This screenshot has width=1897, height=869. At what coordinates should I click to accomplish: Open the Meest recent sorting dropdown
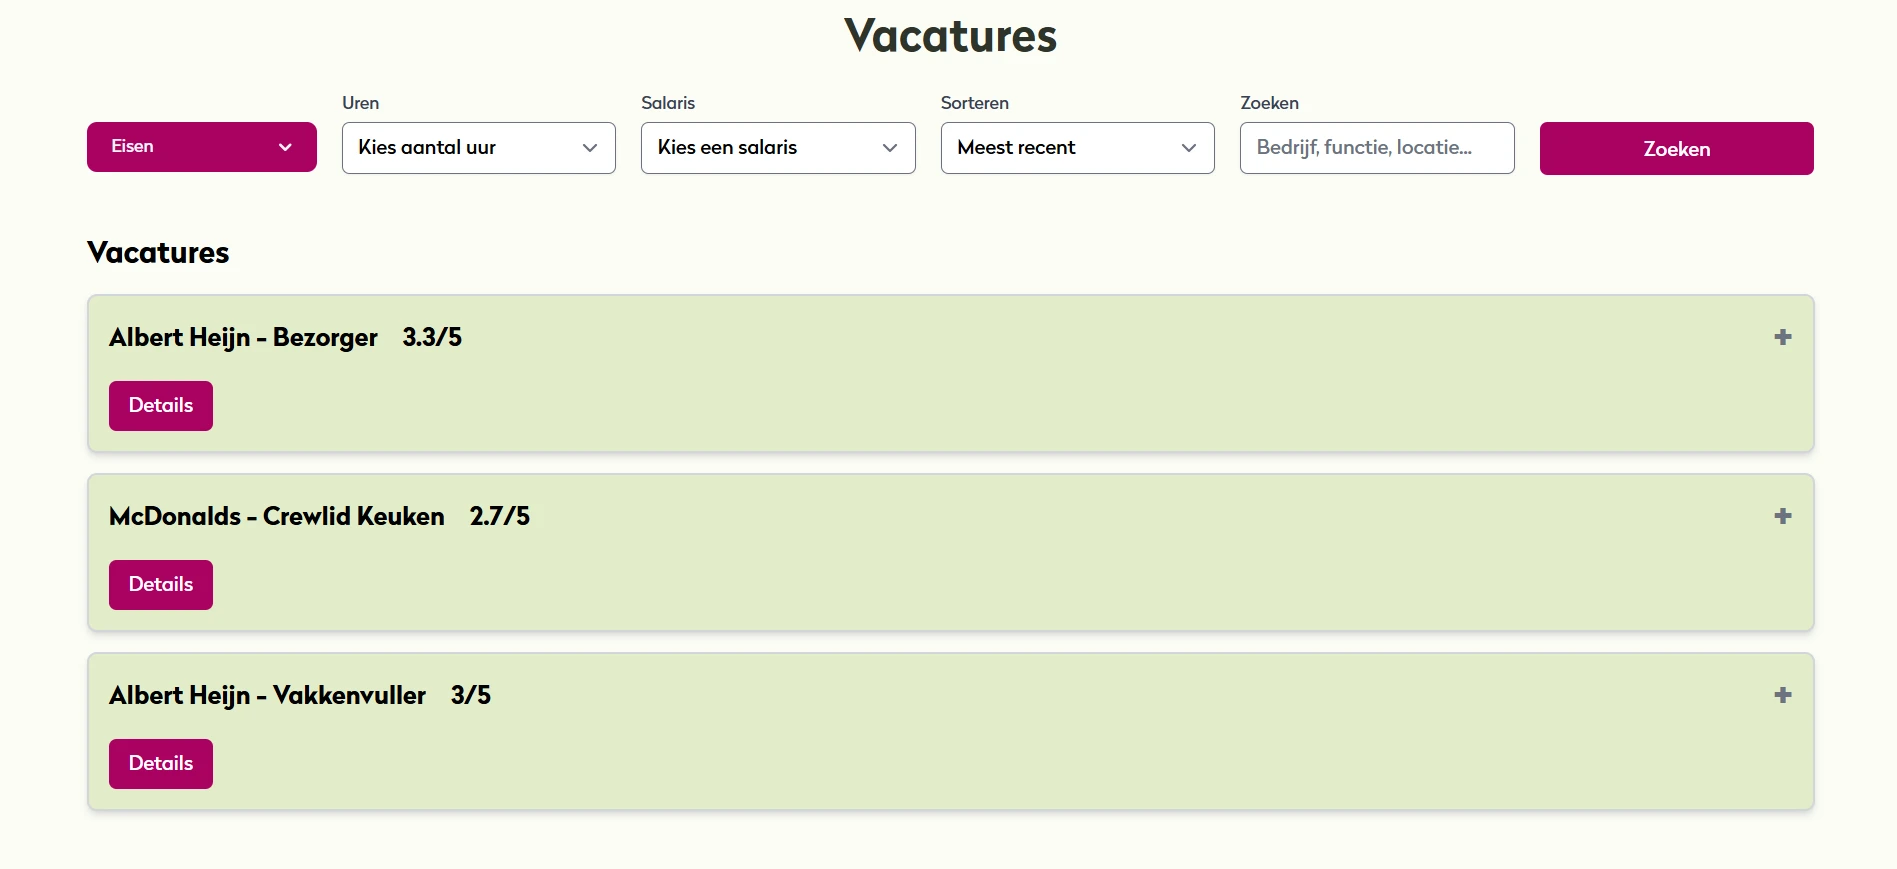[1076, 147]
